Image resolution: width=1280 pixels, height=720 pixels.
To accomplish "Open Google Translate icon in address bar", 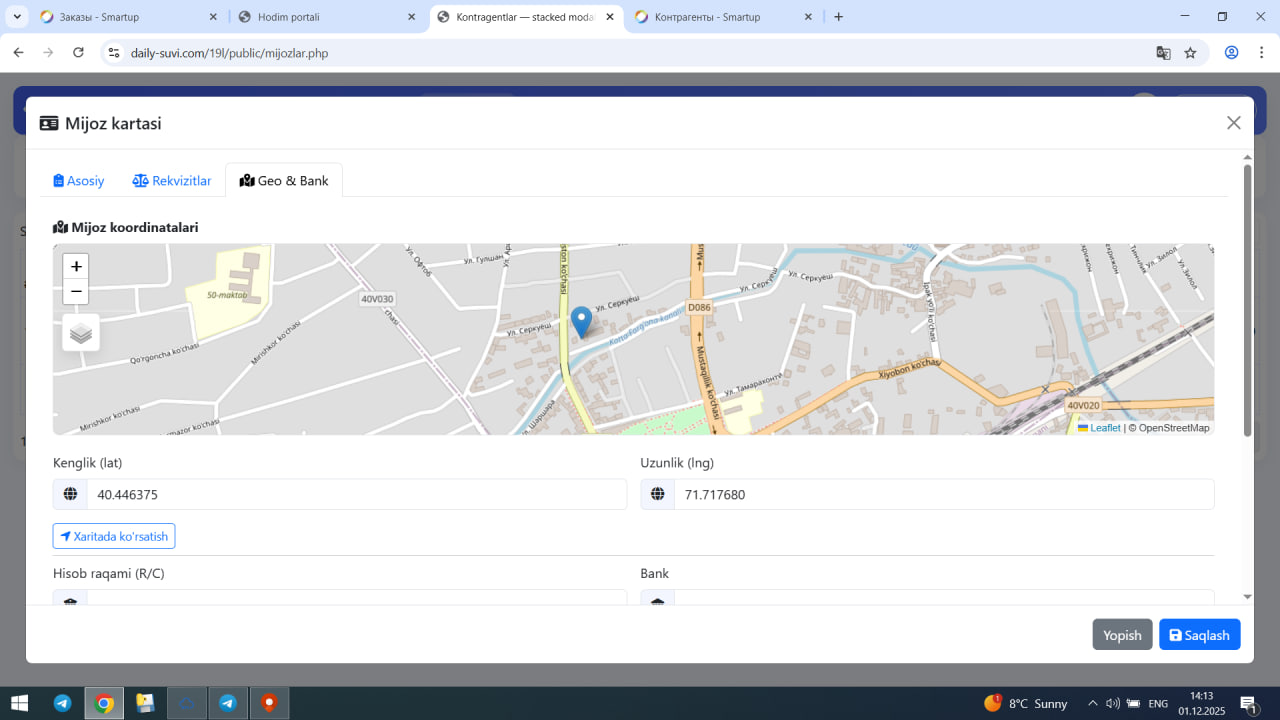I will pyautogui.click(x=1163, y=53).
